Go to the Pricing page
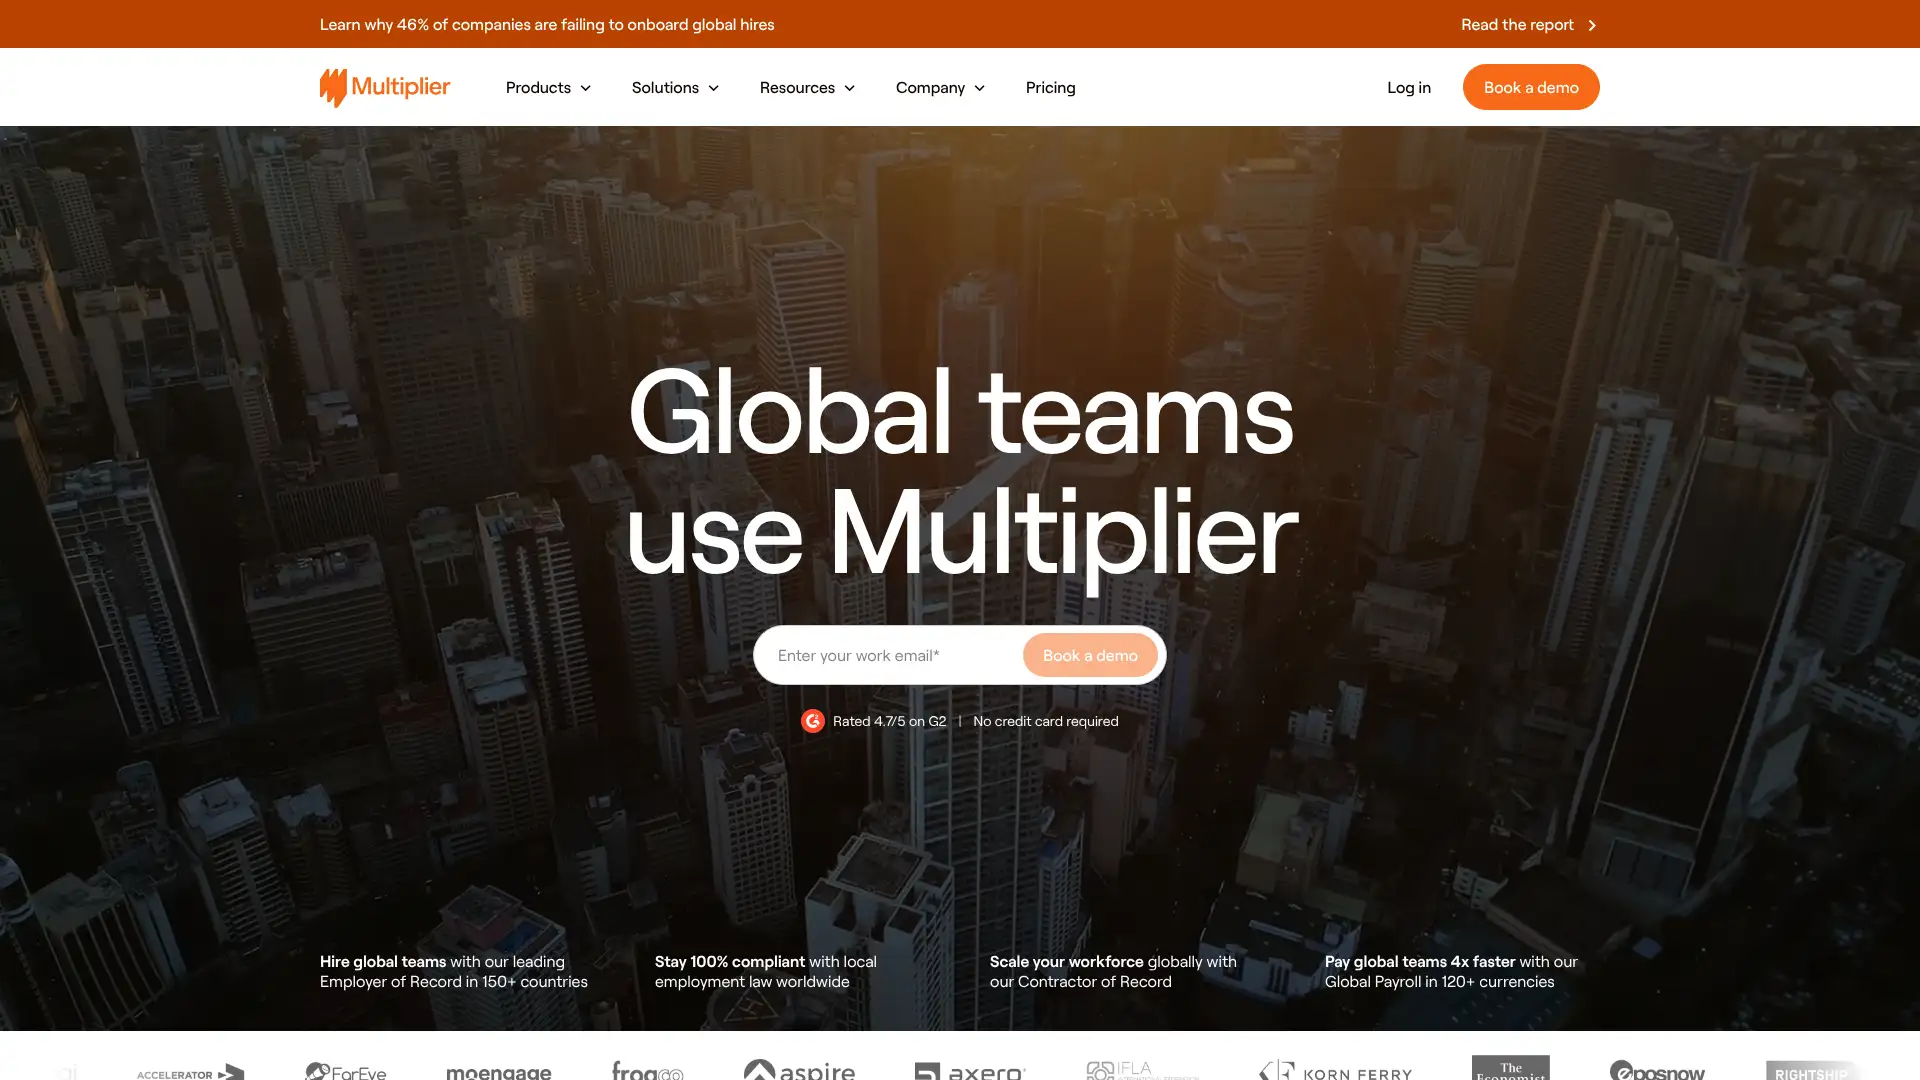The height and width of the screenshot is (1080, 1920). point(1050,88)
